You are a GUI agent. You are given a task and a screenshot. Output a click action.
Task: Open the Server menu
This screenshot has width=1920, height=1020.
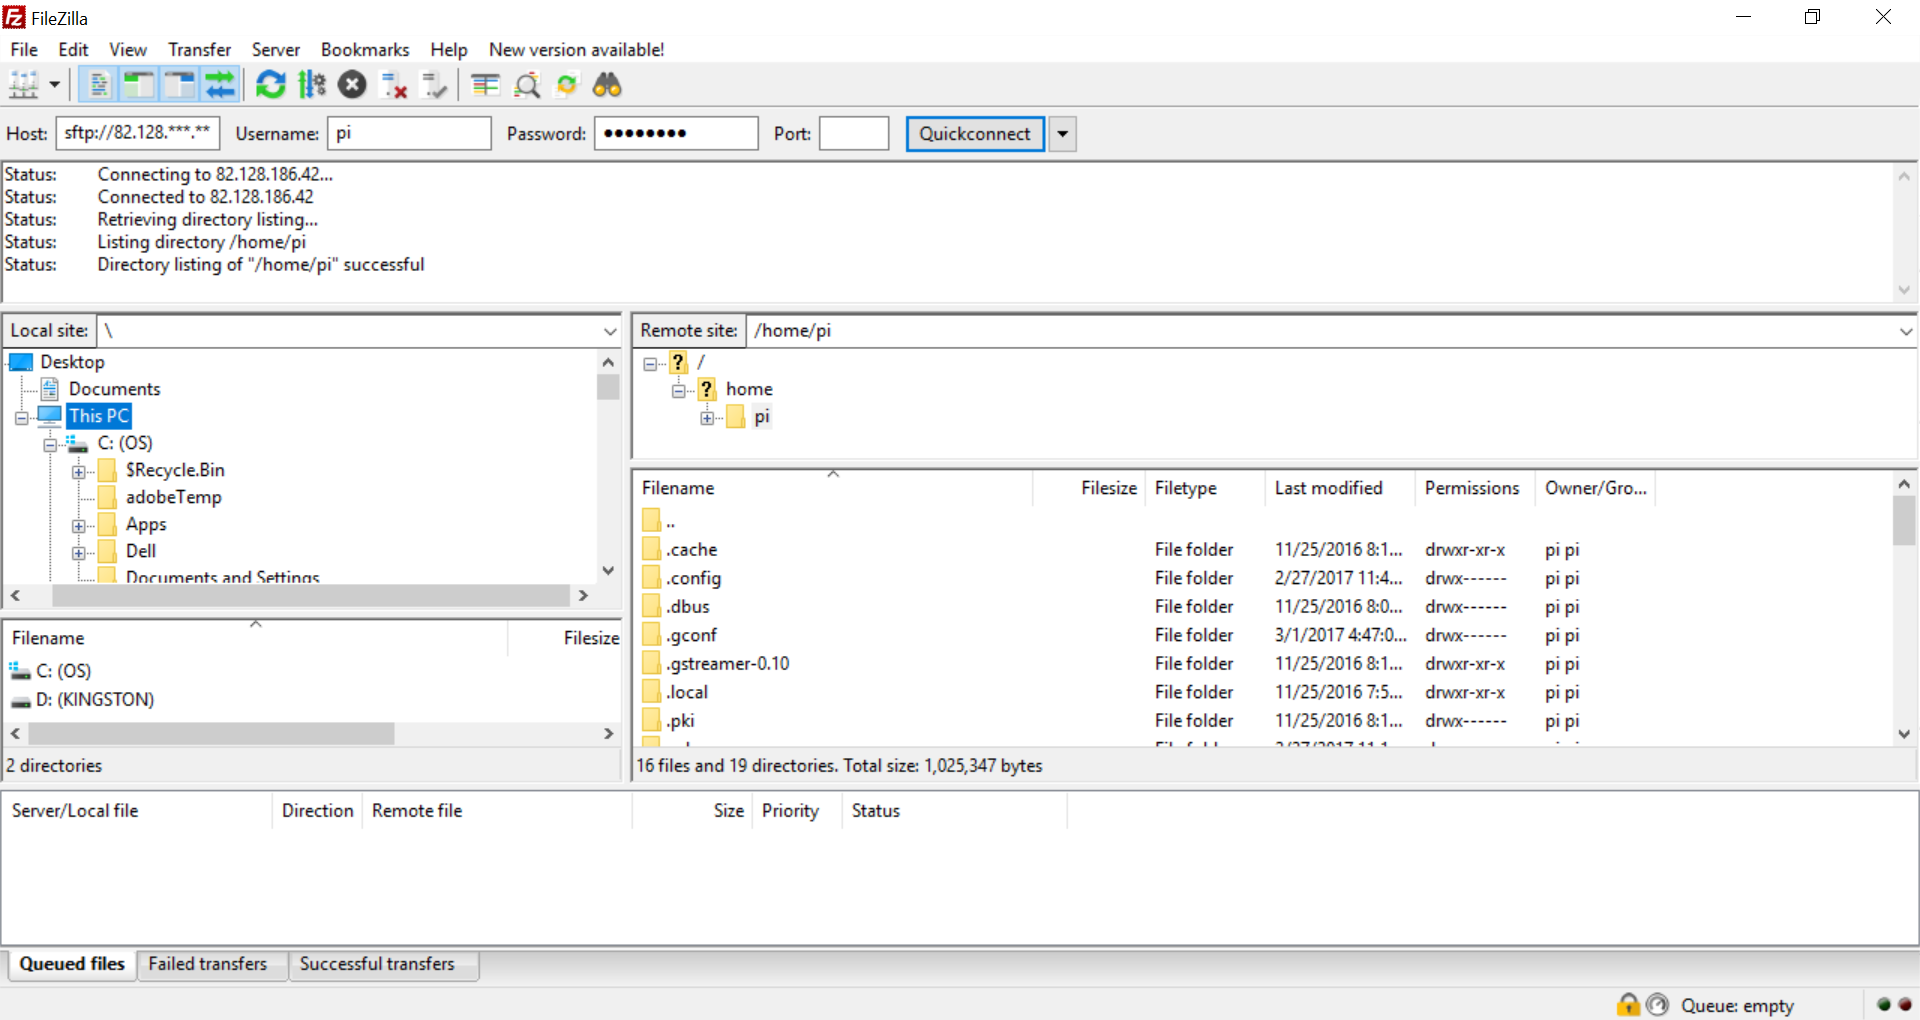276,49
